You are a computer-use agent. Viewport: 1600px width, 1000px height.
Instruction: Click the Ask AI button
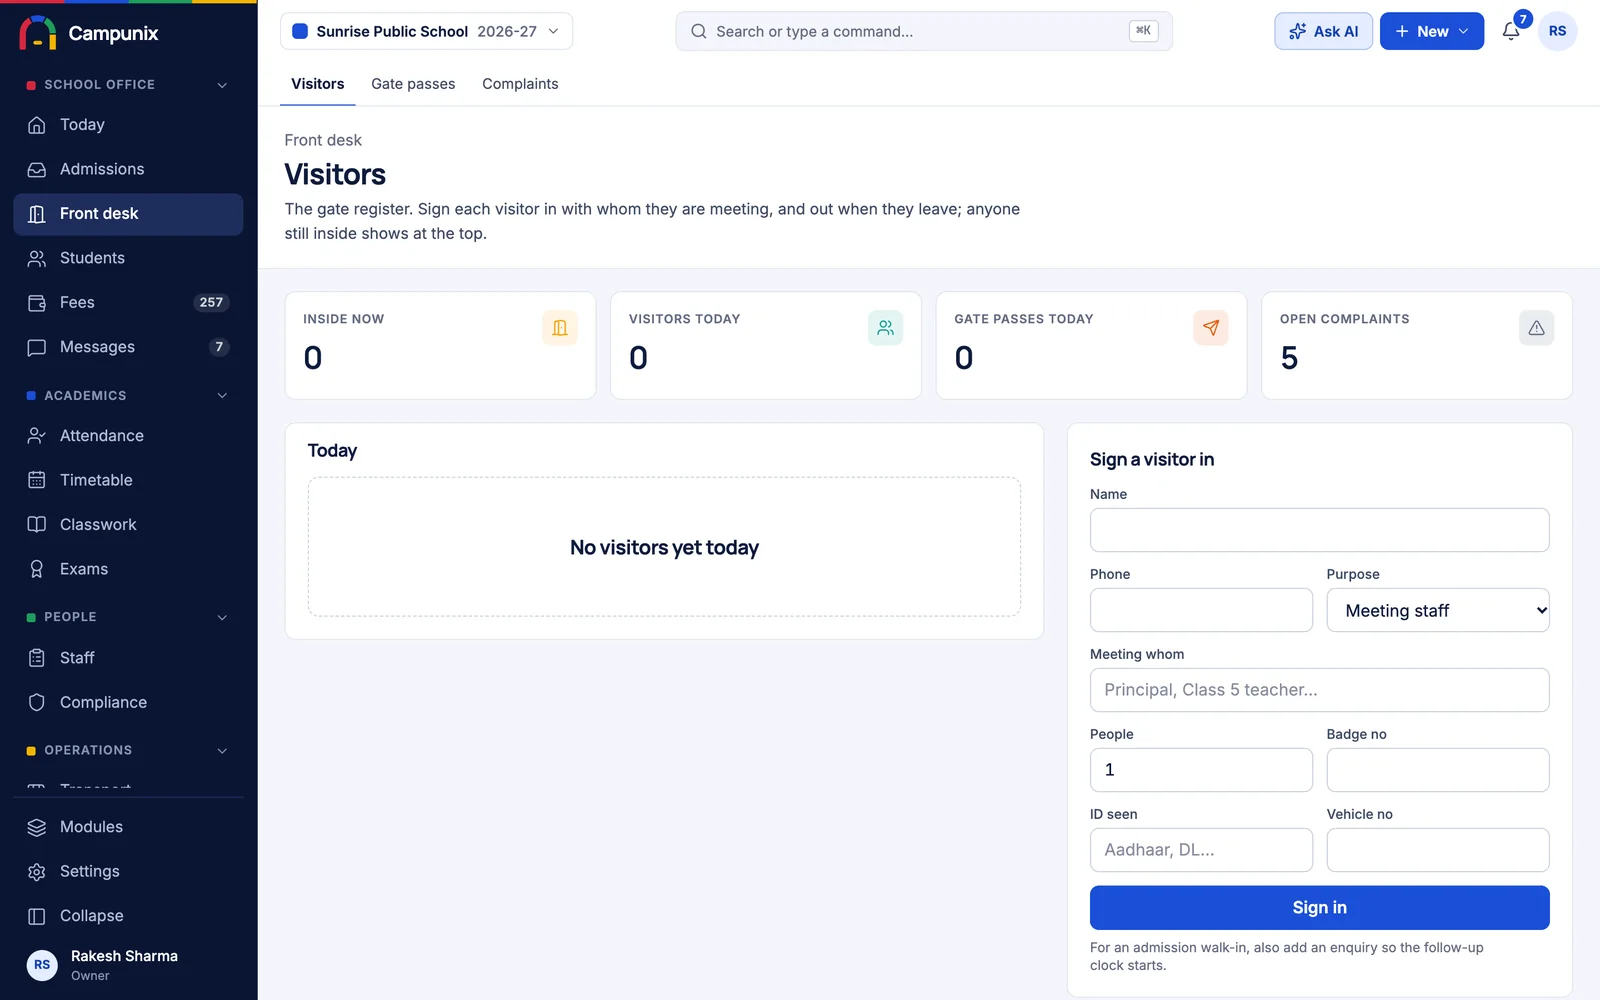(1323, 31)
